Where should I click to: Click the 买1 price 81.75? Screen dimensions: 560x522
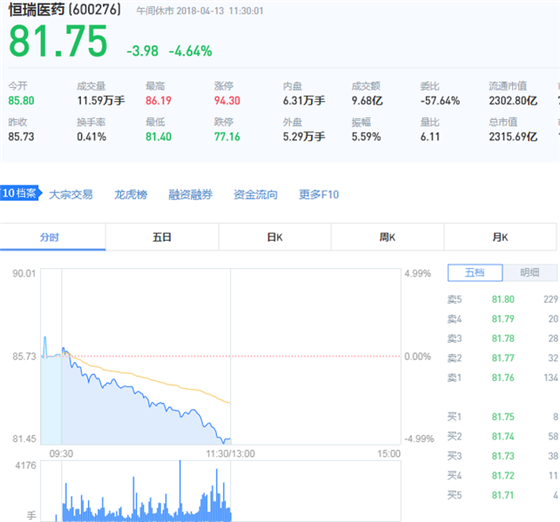point(503,417)
